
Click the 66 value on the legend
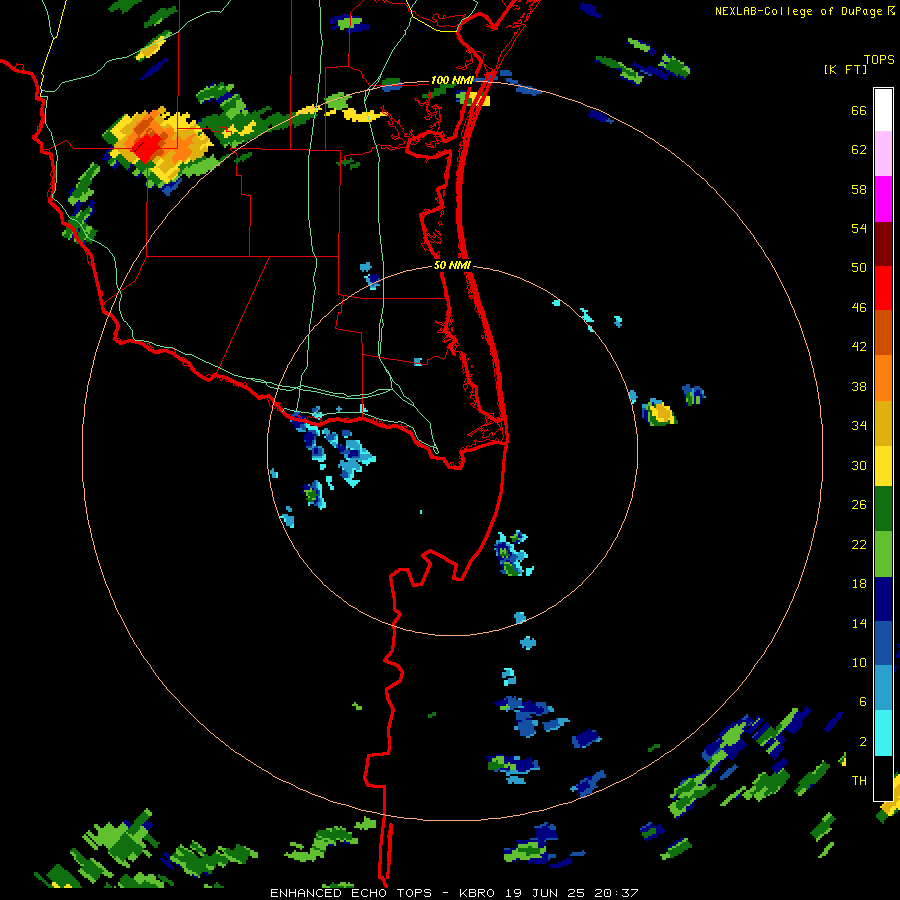point(859,110)
